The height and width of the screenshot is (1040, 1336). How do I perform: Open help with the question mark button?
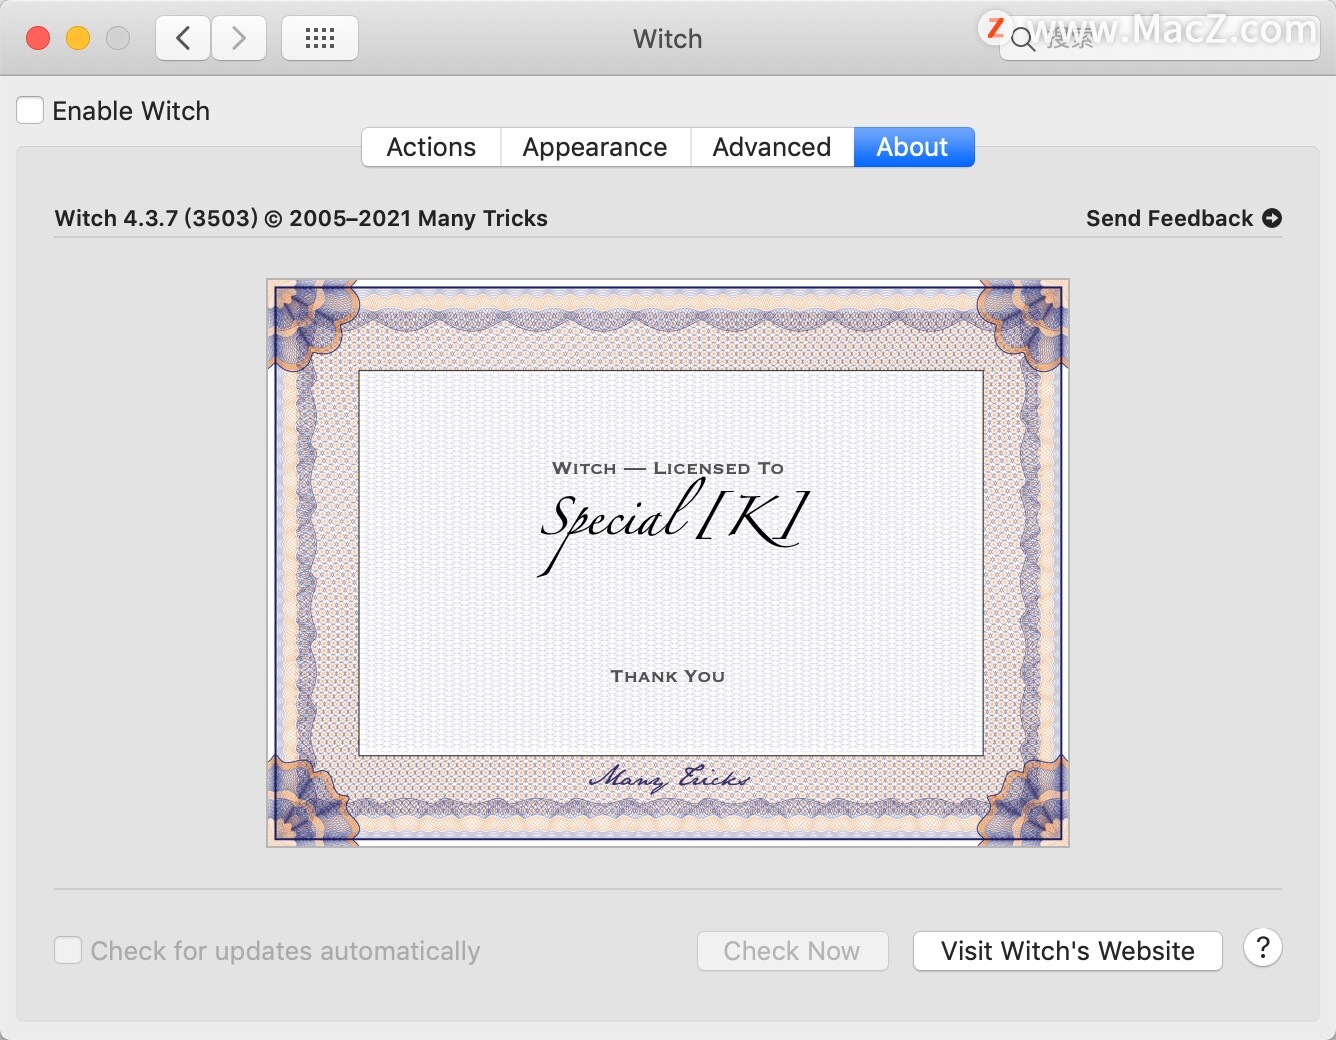point(1263,947)
